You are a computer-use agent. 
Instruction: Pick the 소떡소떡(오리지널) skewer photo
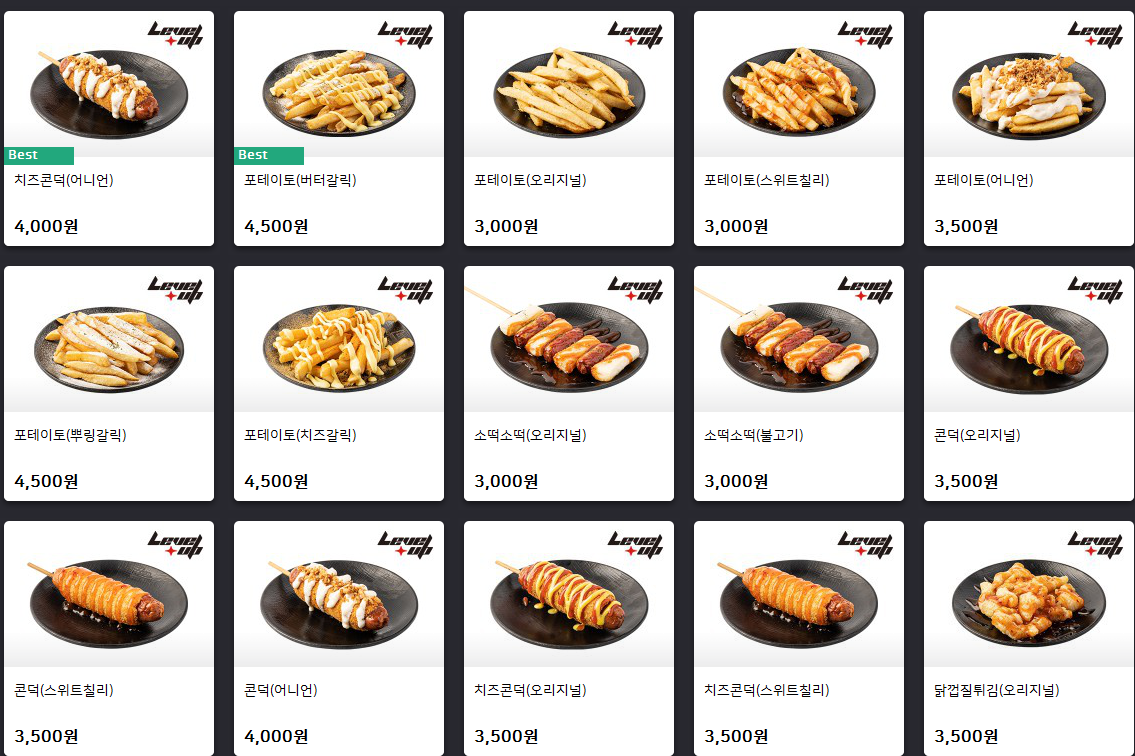click(569, 339)
